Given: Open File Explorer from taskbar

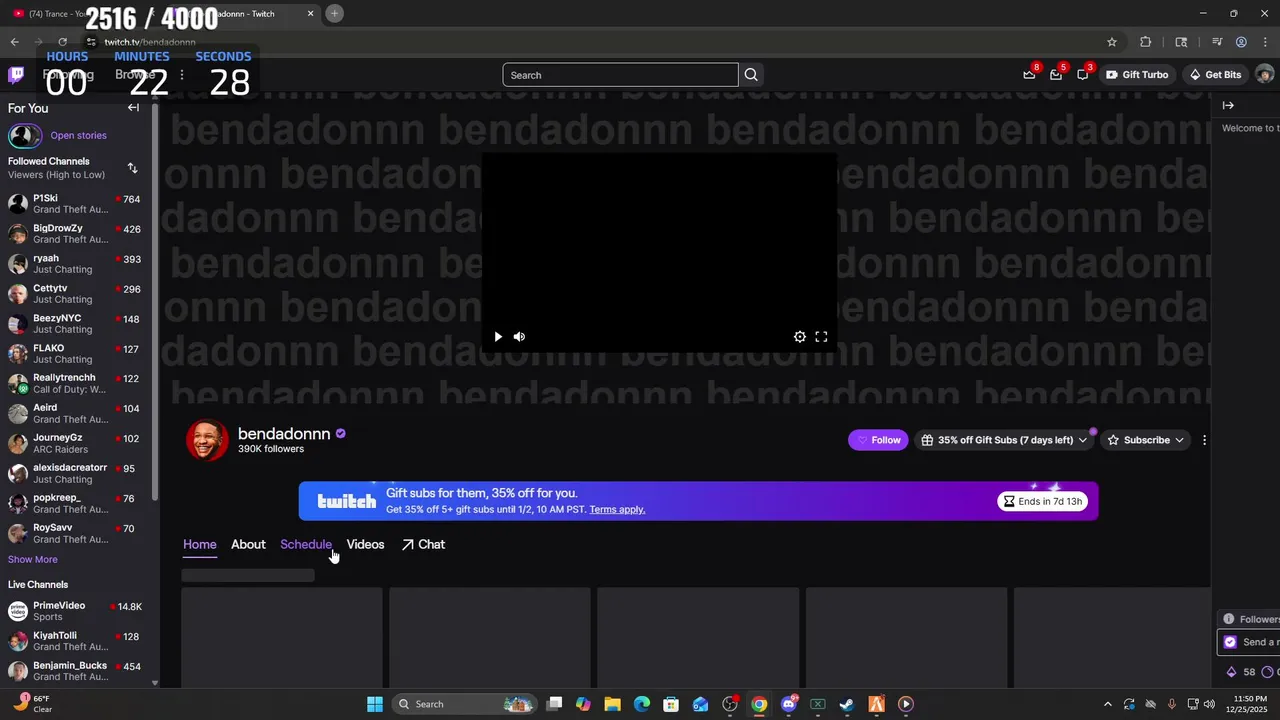Looking at the screenshot, I should coord(612,704).
